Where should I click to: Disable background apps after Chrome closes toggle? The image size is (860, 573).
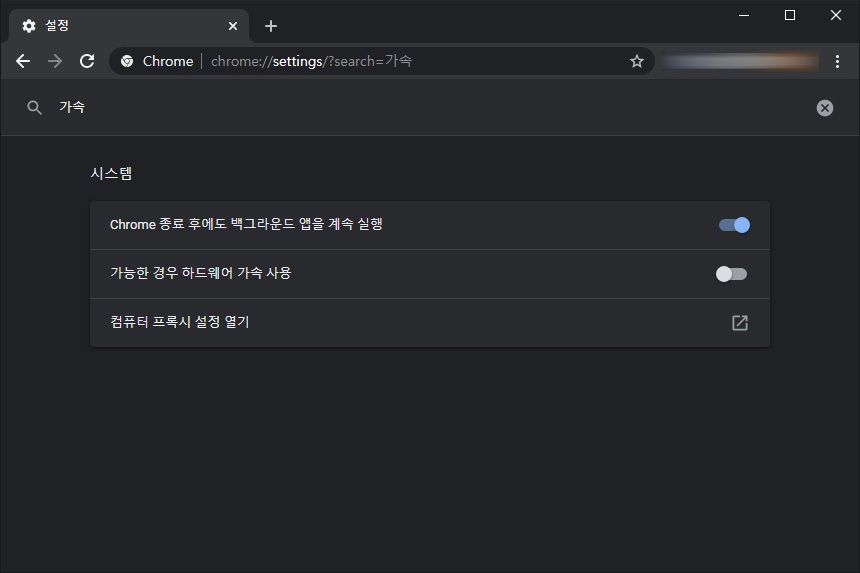pyautogui.click(x=734, y=225)
